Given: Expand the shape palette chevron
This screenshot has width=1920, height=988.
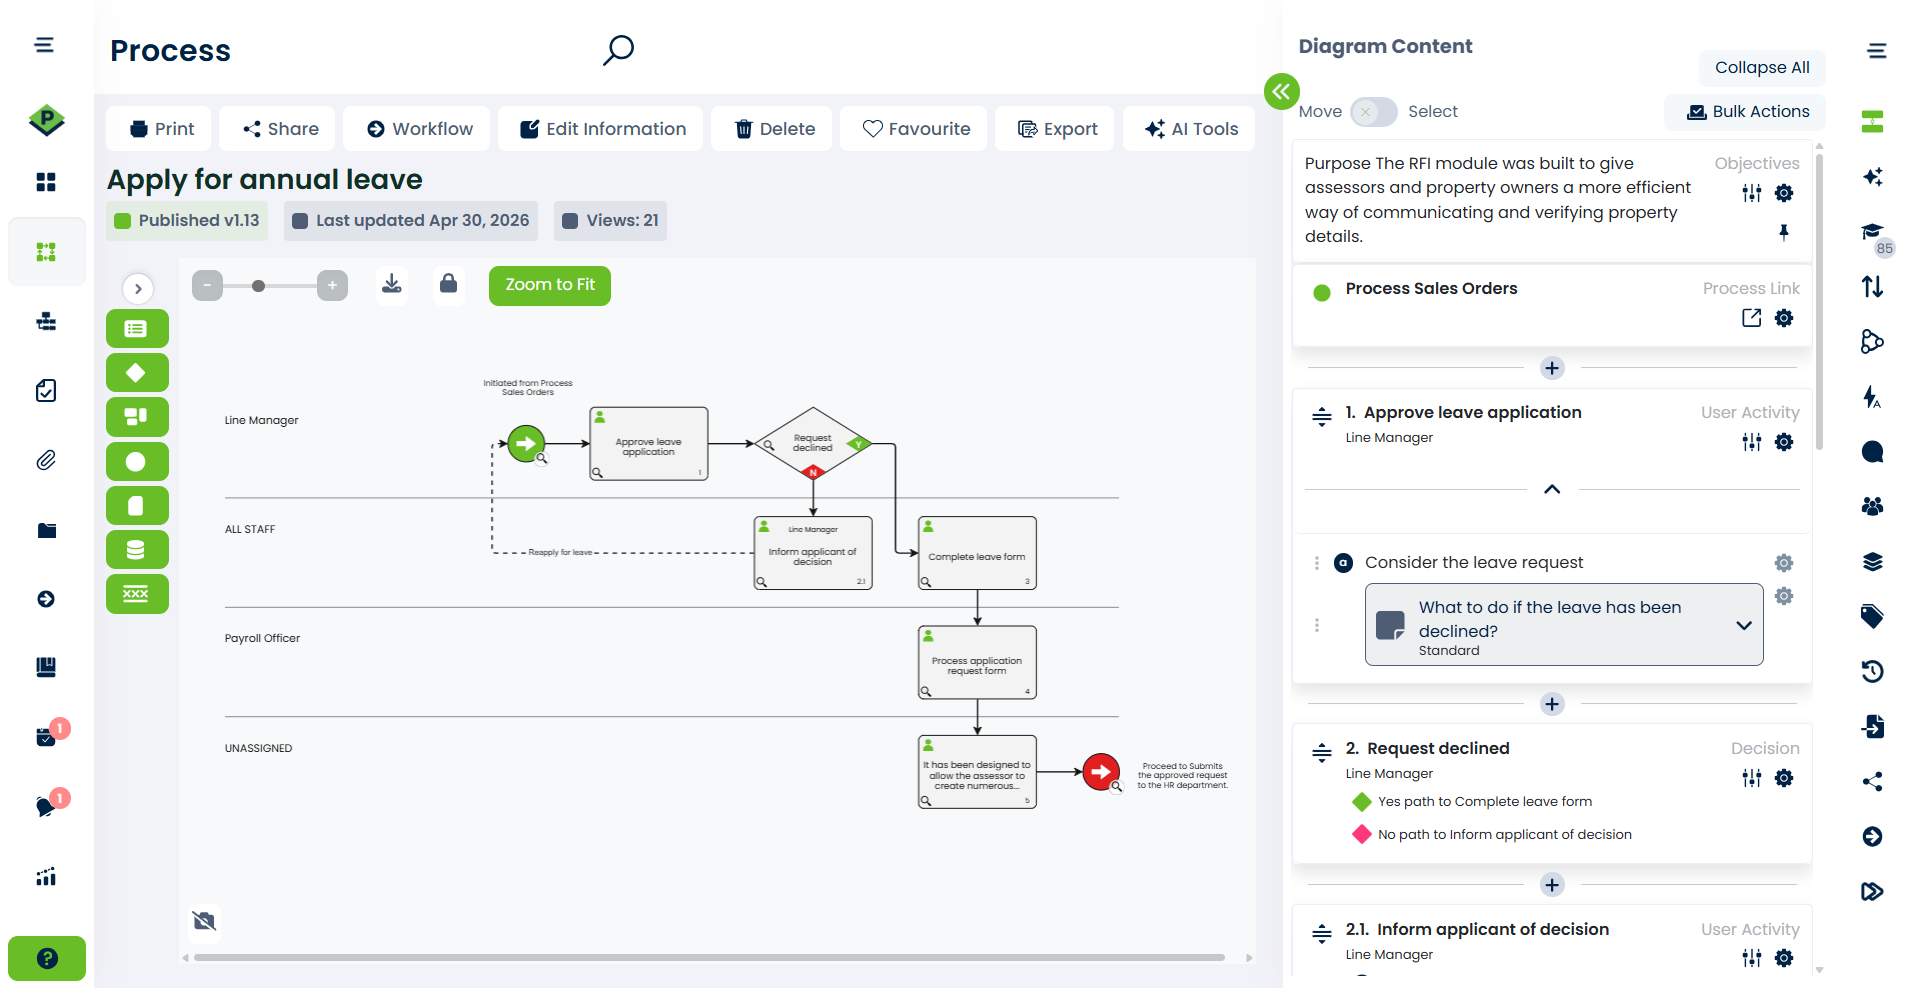Looking at the screenshot, I should [x=138, y=289].
